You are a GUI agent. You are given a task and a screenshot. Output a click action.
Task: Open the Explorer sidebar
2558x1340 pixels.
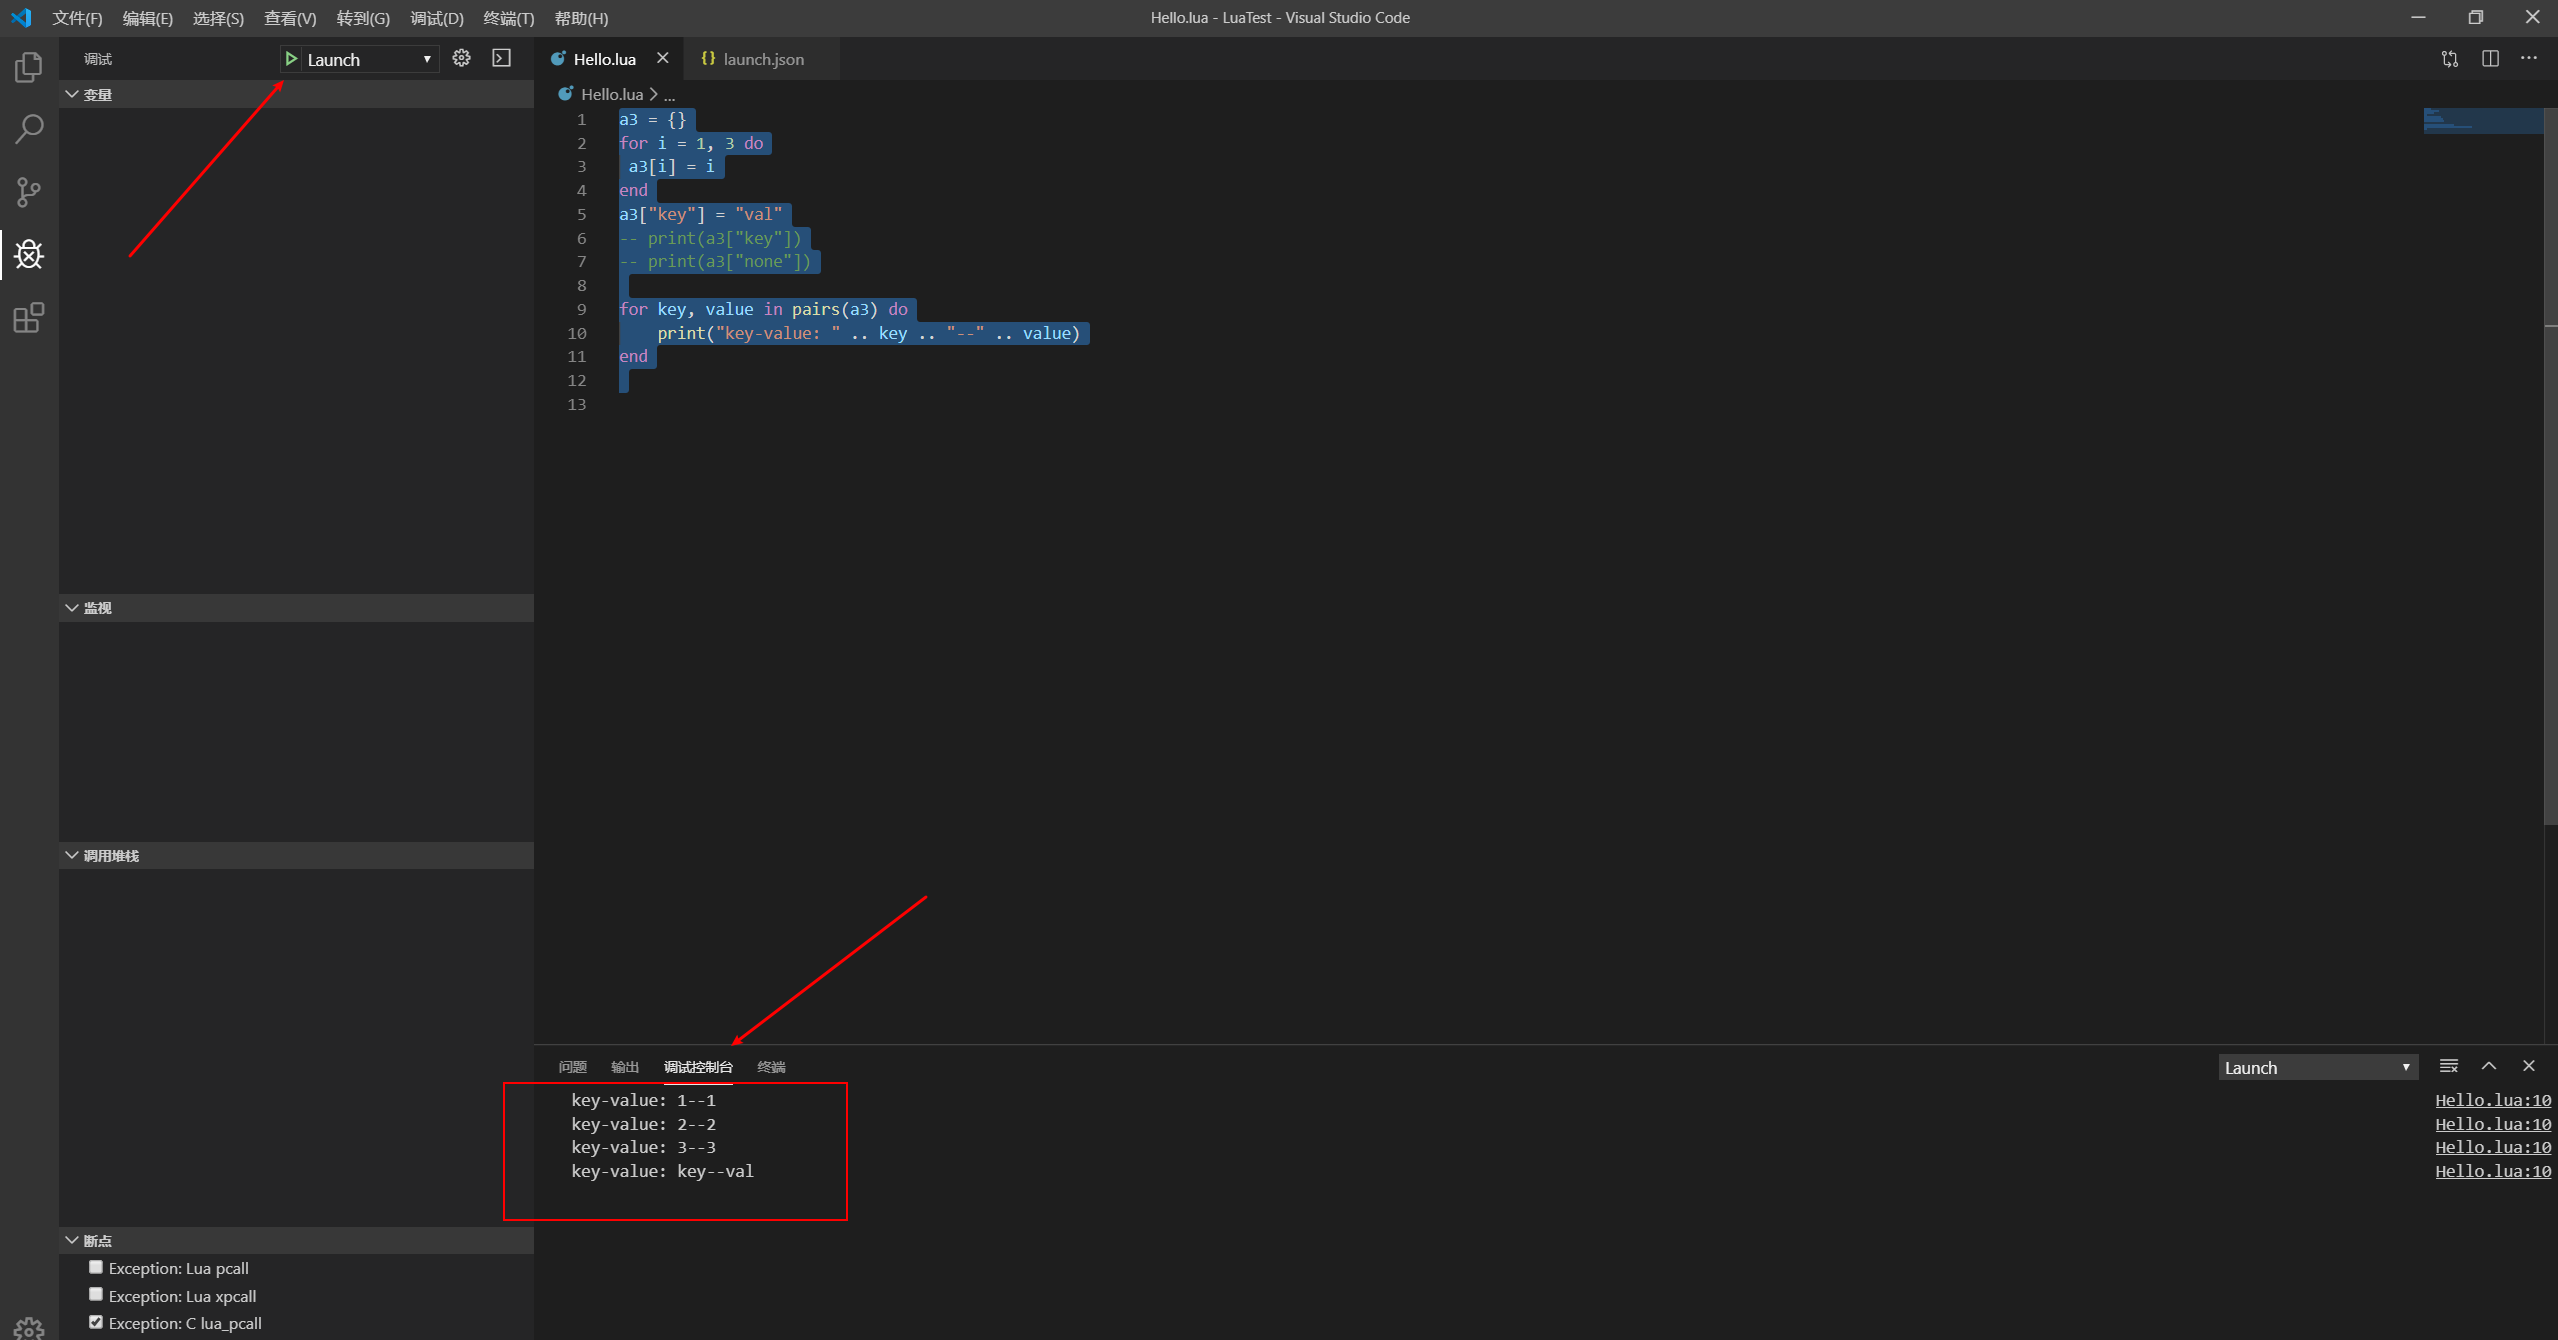coord(28,66)
